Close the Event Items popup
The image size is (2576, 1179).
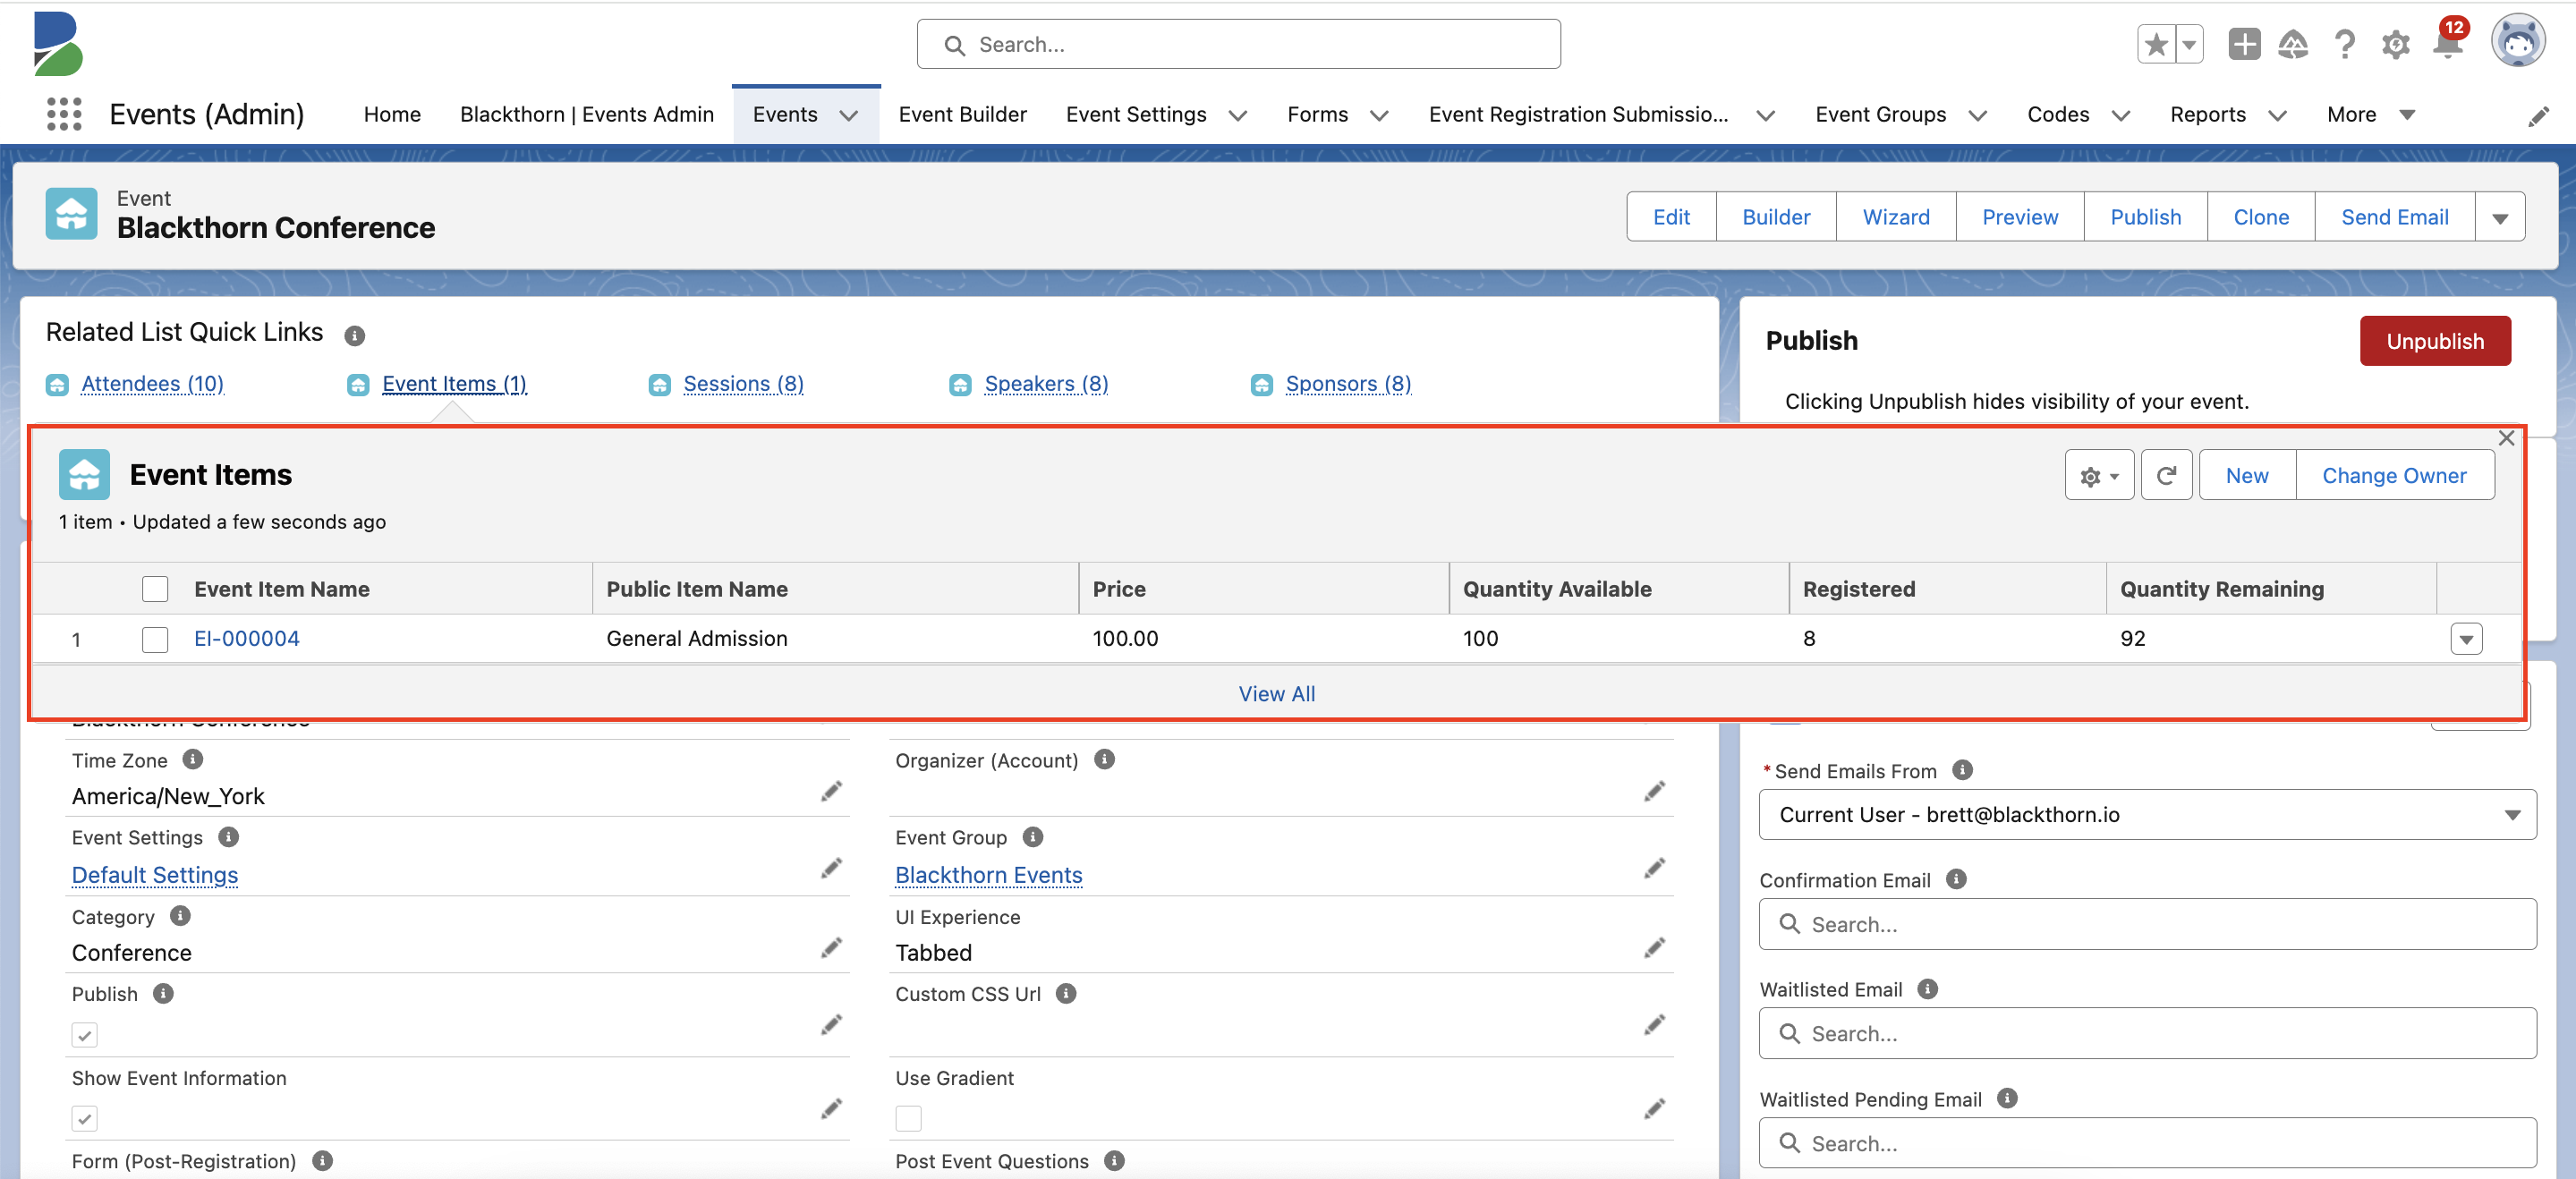tap(2506, 438)
